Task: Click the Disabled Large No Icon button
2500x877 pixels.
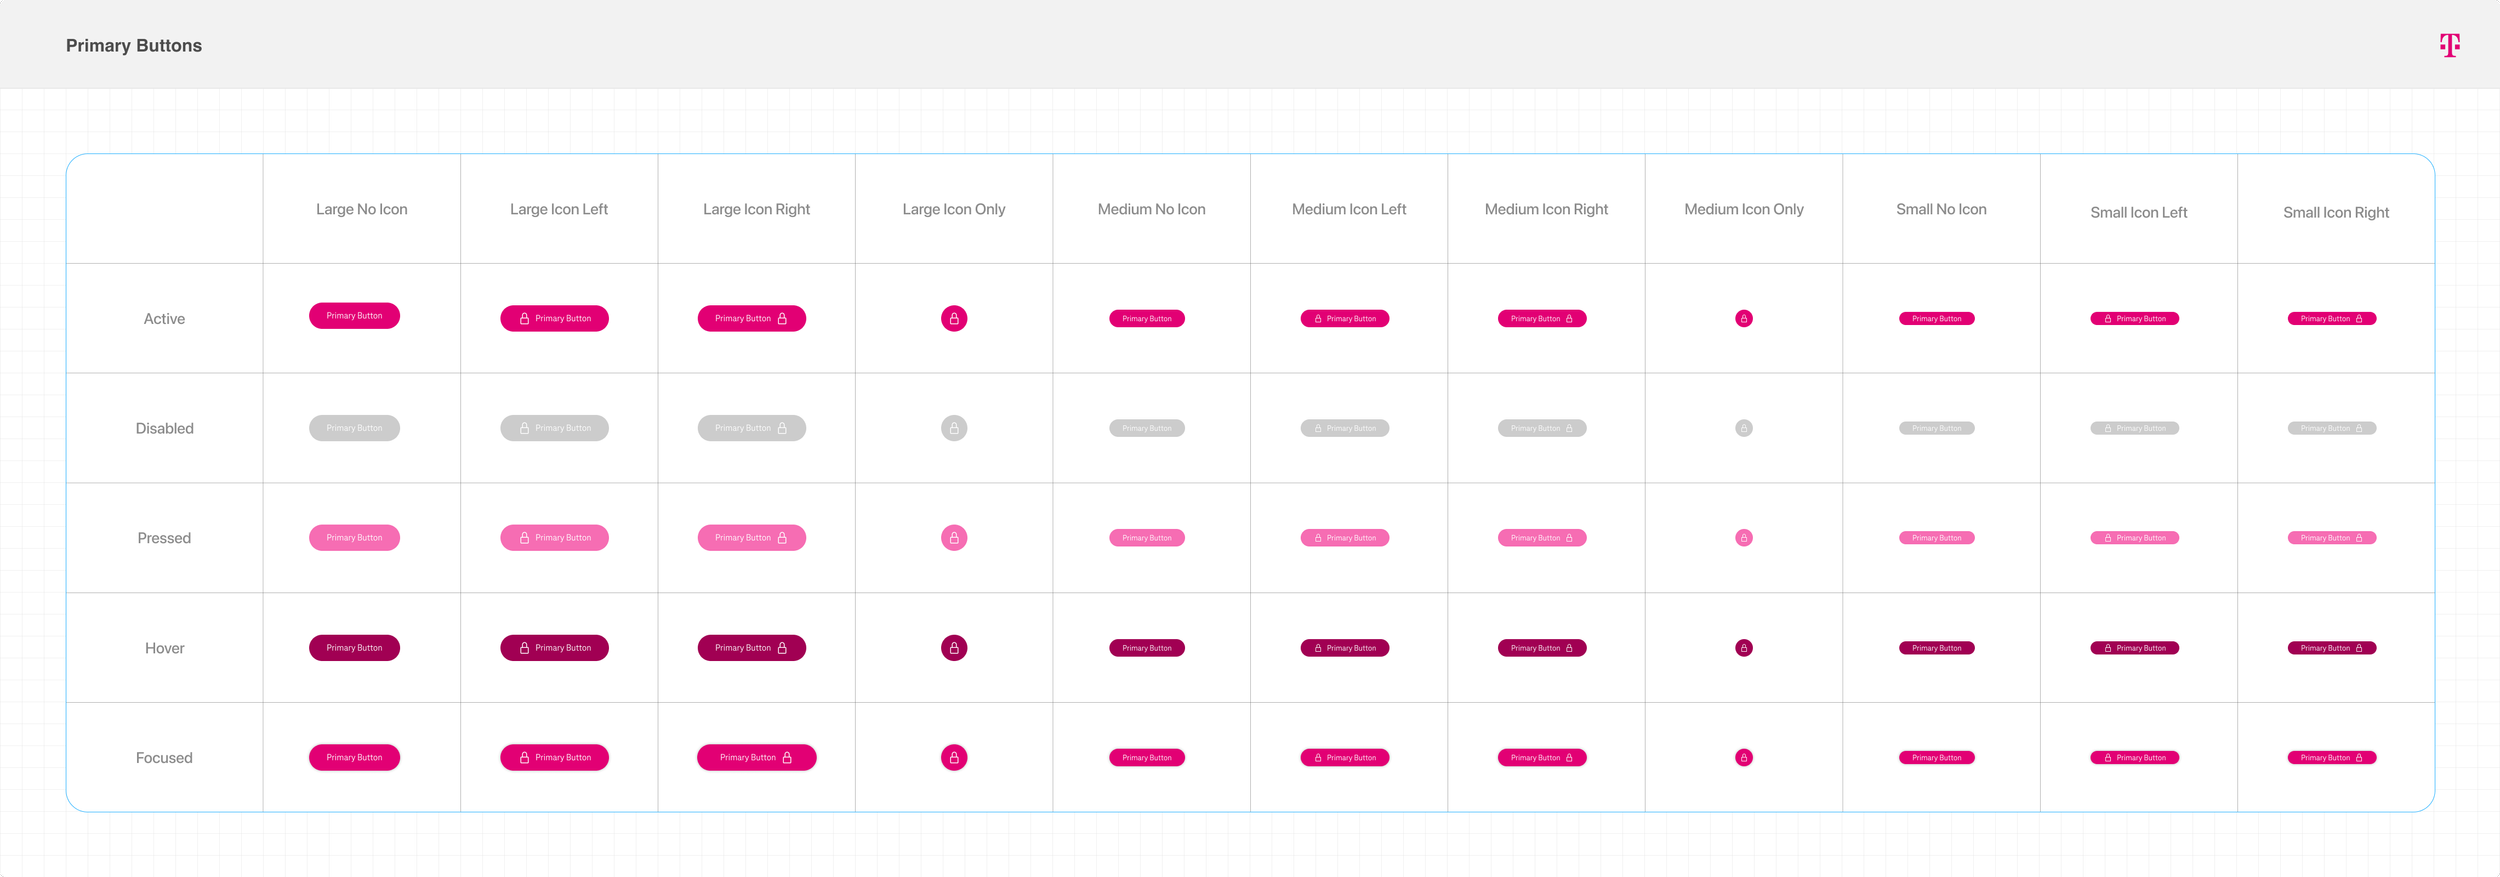Action: [x=354, y=428]
